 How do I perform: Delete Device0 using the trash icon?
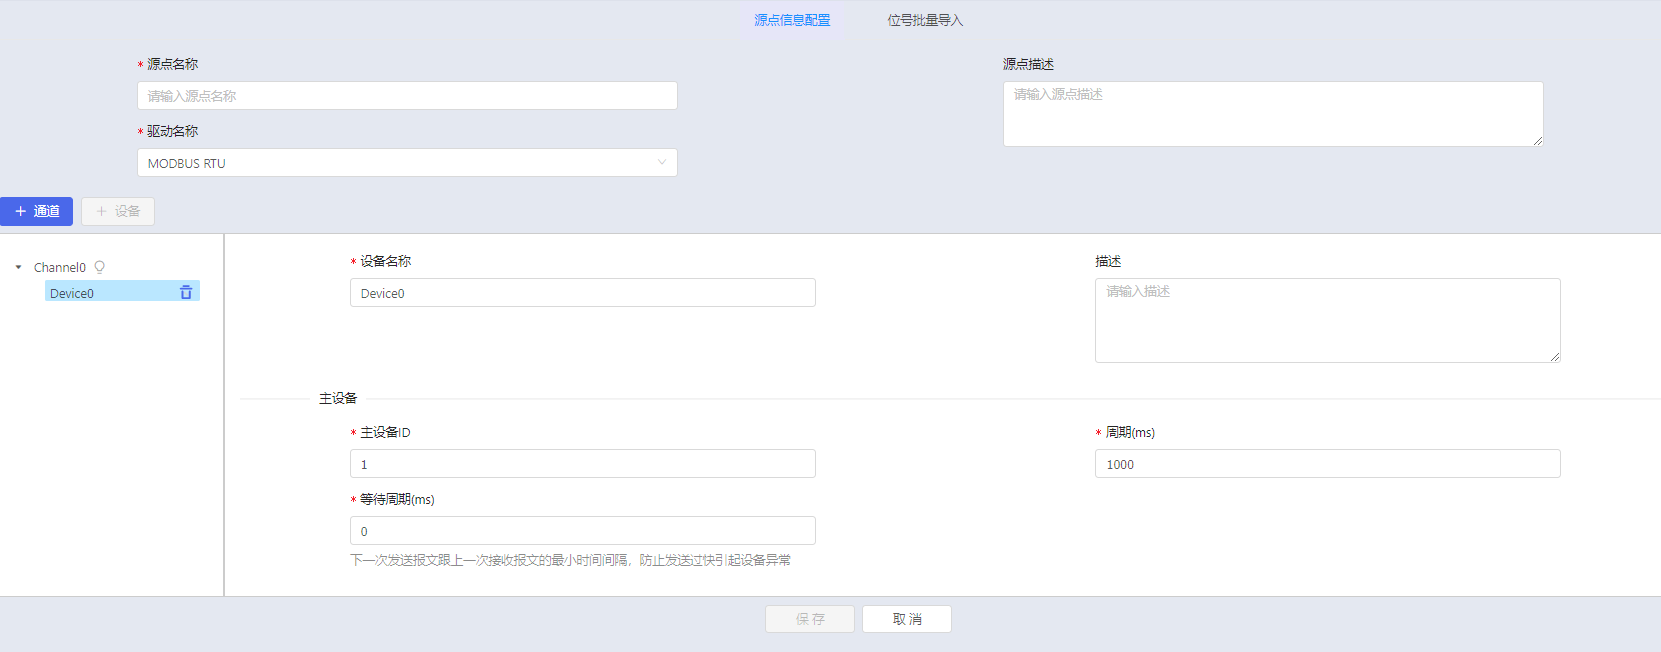coord(186,292)
